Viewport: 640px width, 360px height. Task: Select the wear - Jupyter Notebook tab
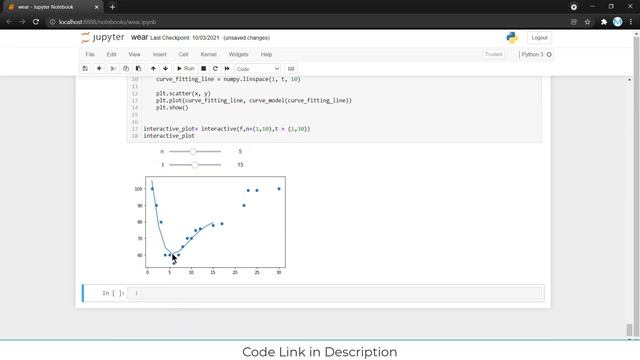[52, 7]
